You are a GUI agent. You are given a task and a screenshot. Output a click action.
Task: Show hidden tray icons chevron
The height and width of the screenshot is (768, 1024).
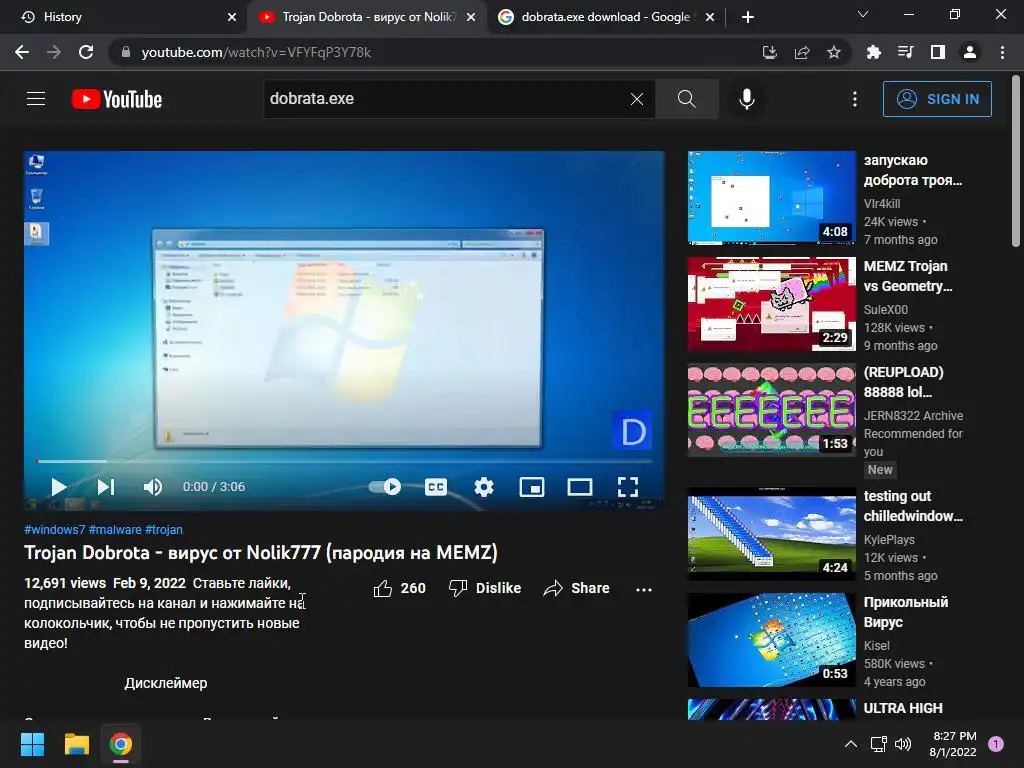point(850,744)
